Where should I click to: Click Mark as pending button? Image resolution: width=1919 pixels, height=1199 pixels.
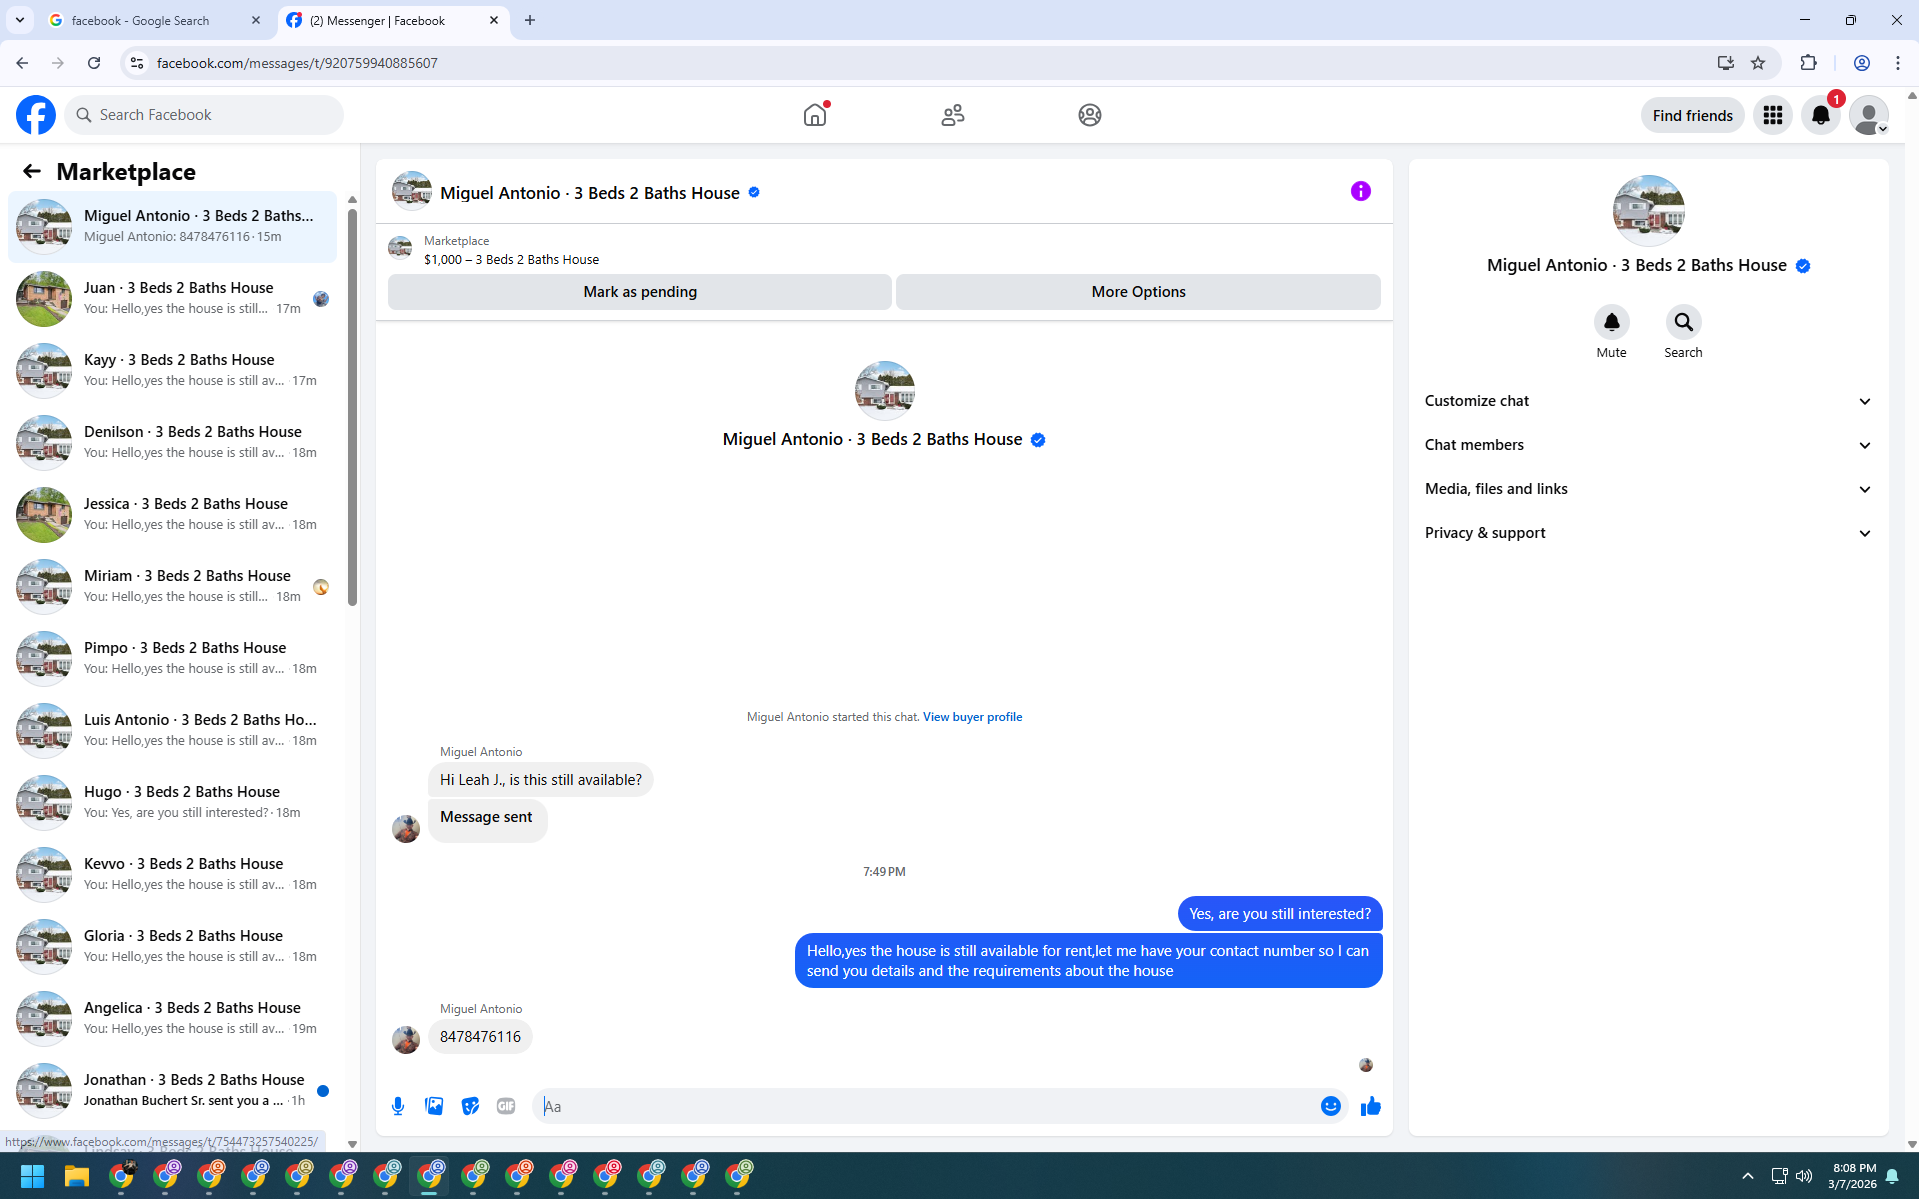[640, 292]
